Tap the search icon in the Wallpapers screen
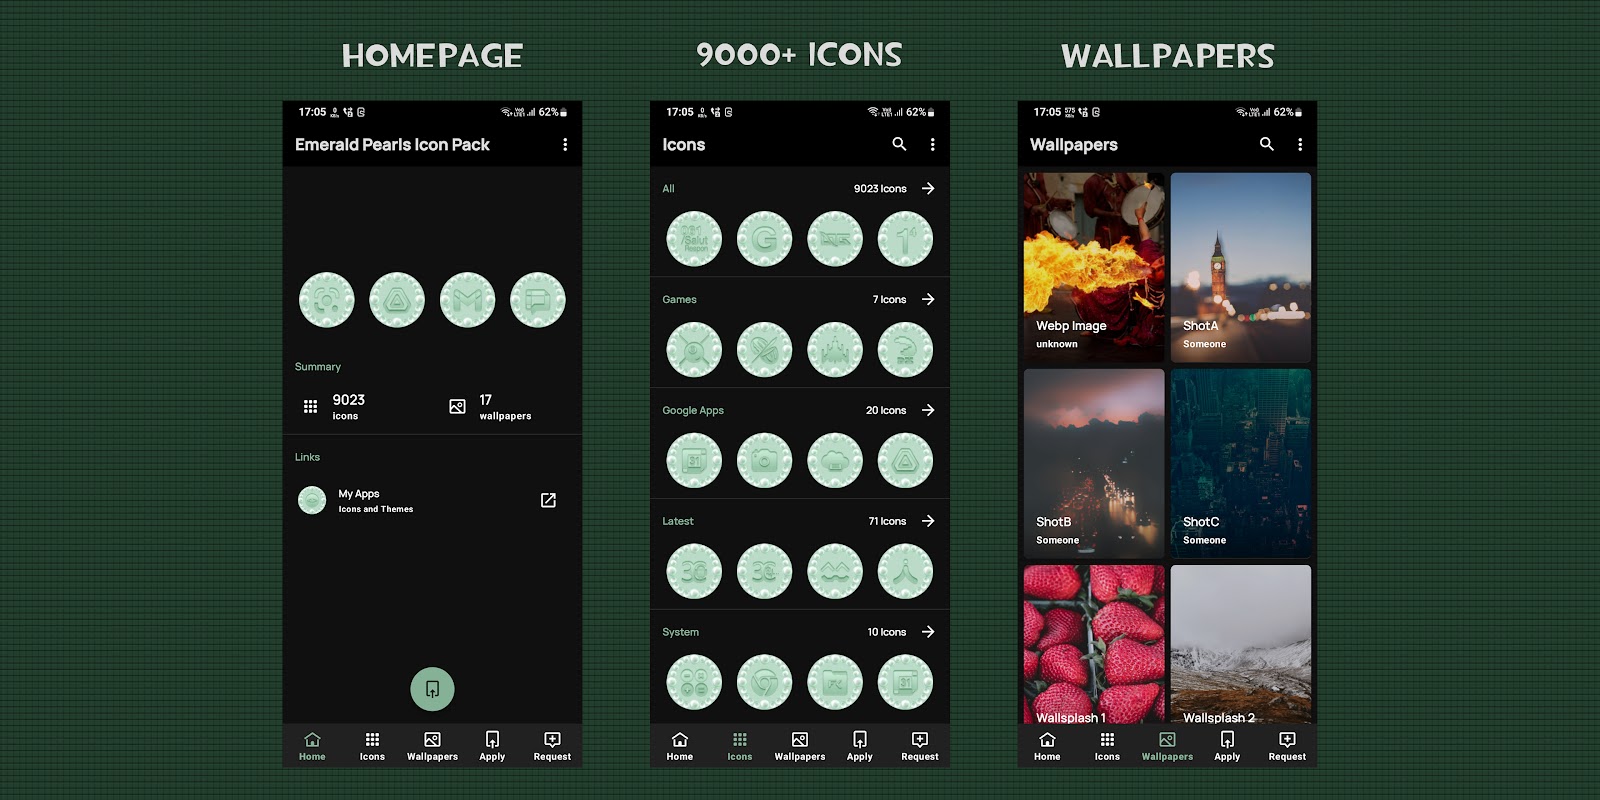Image resolution: width=1600 pixels, height=800 pixels. [1267, 144]
